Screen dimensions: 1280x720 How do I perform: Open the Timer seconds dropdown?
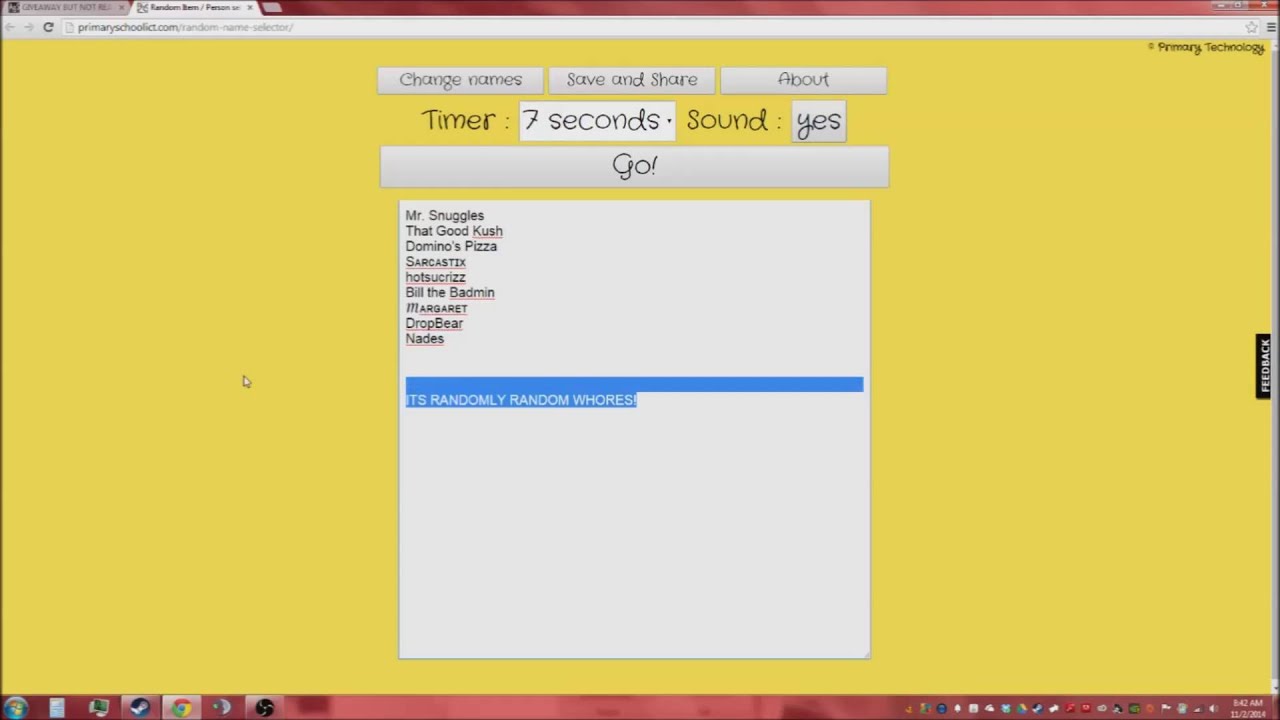point(597,121)
